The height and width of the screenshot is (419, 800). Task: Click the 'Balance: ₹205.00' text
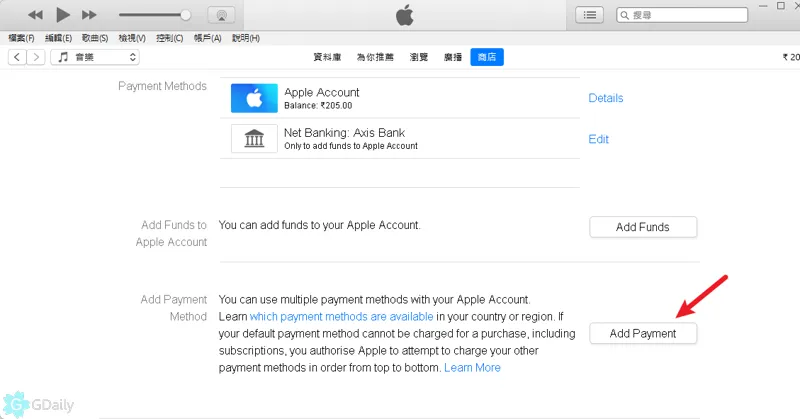point(318,106)
